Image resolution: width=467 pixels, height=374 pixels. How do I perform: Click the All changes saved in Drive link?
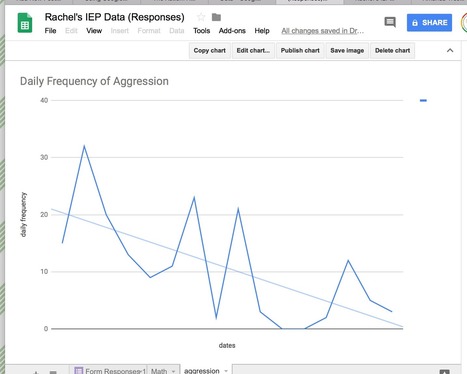pos(323,31)
